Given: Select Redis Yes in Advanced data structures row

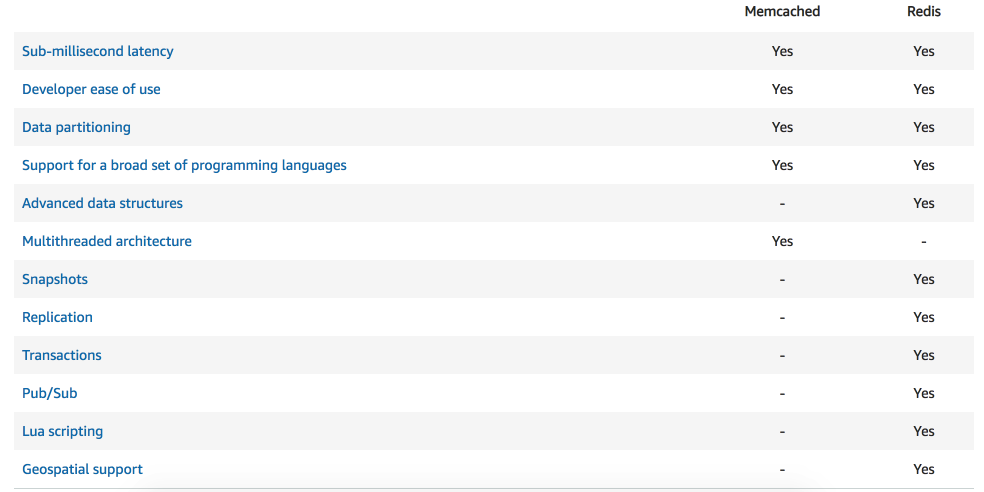Looking at the screenshot, I should coord(924,203).
